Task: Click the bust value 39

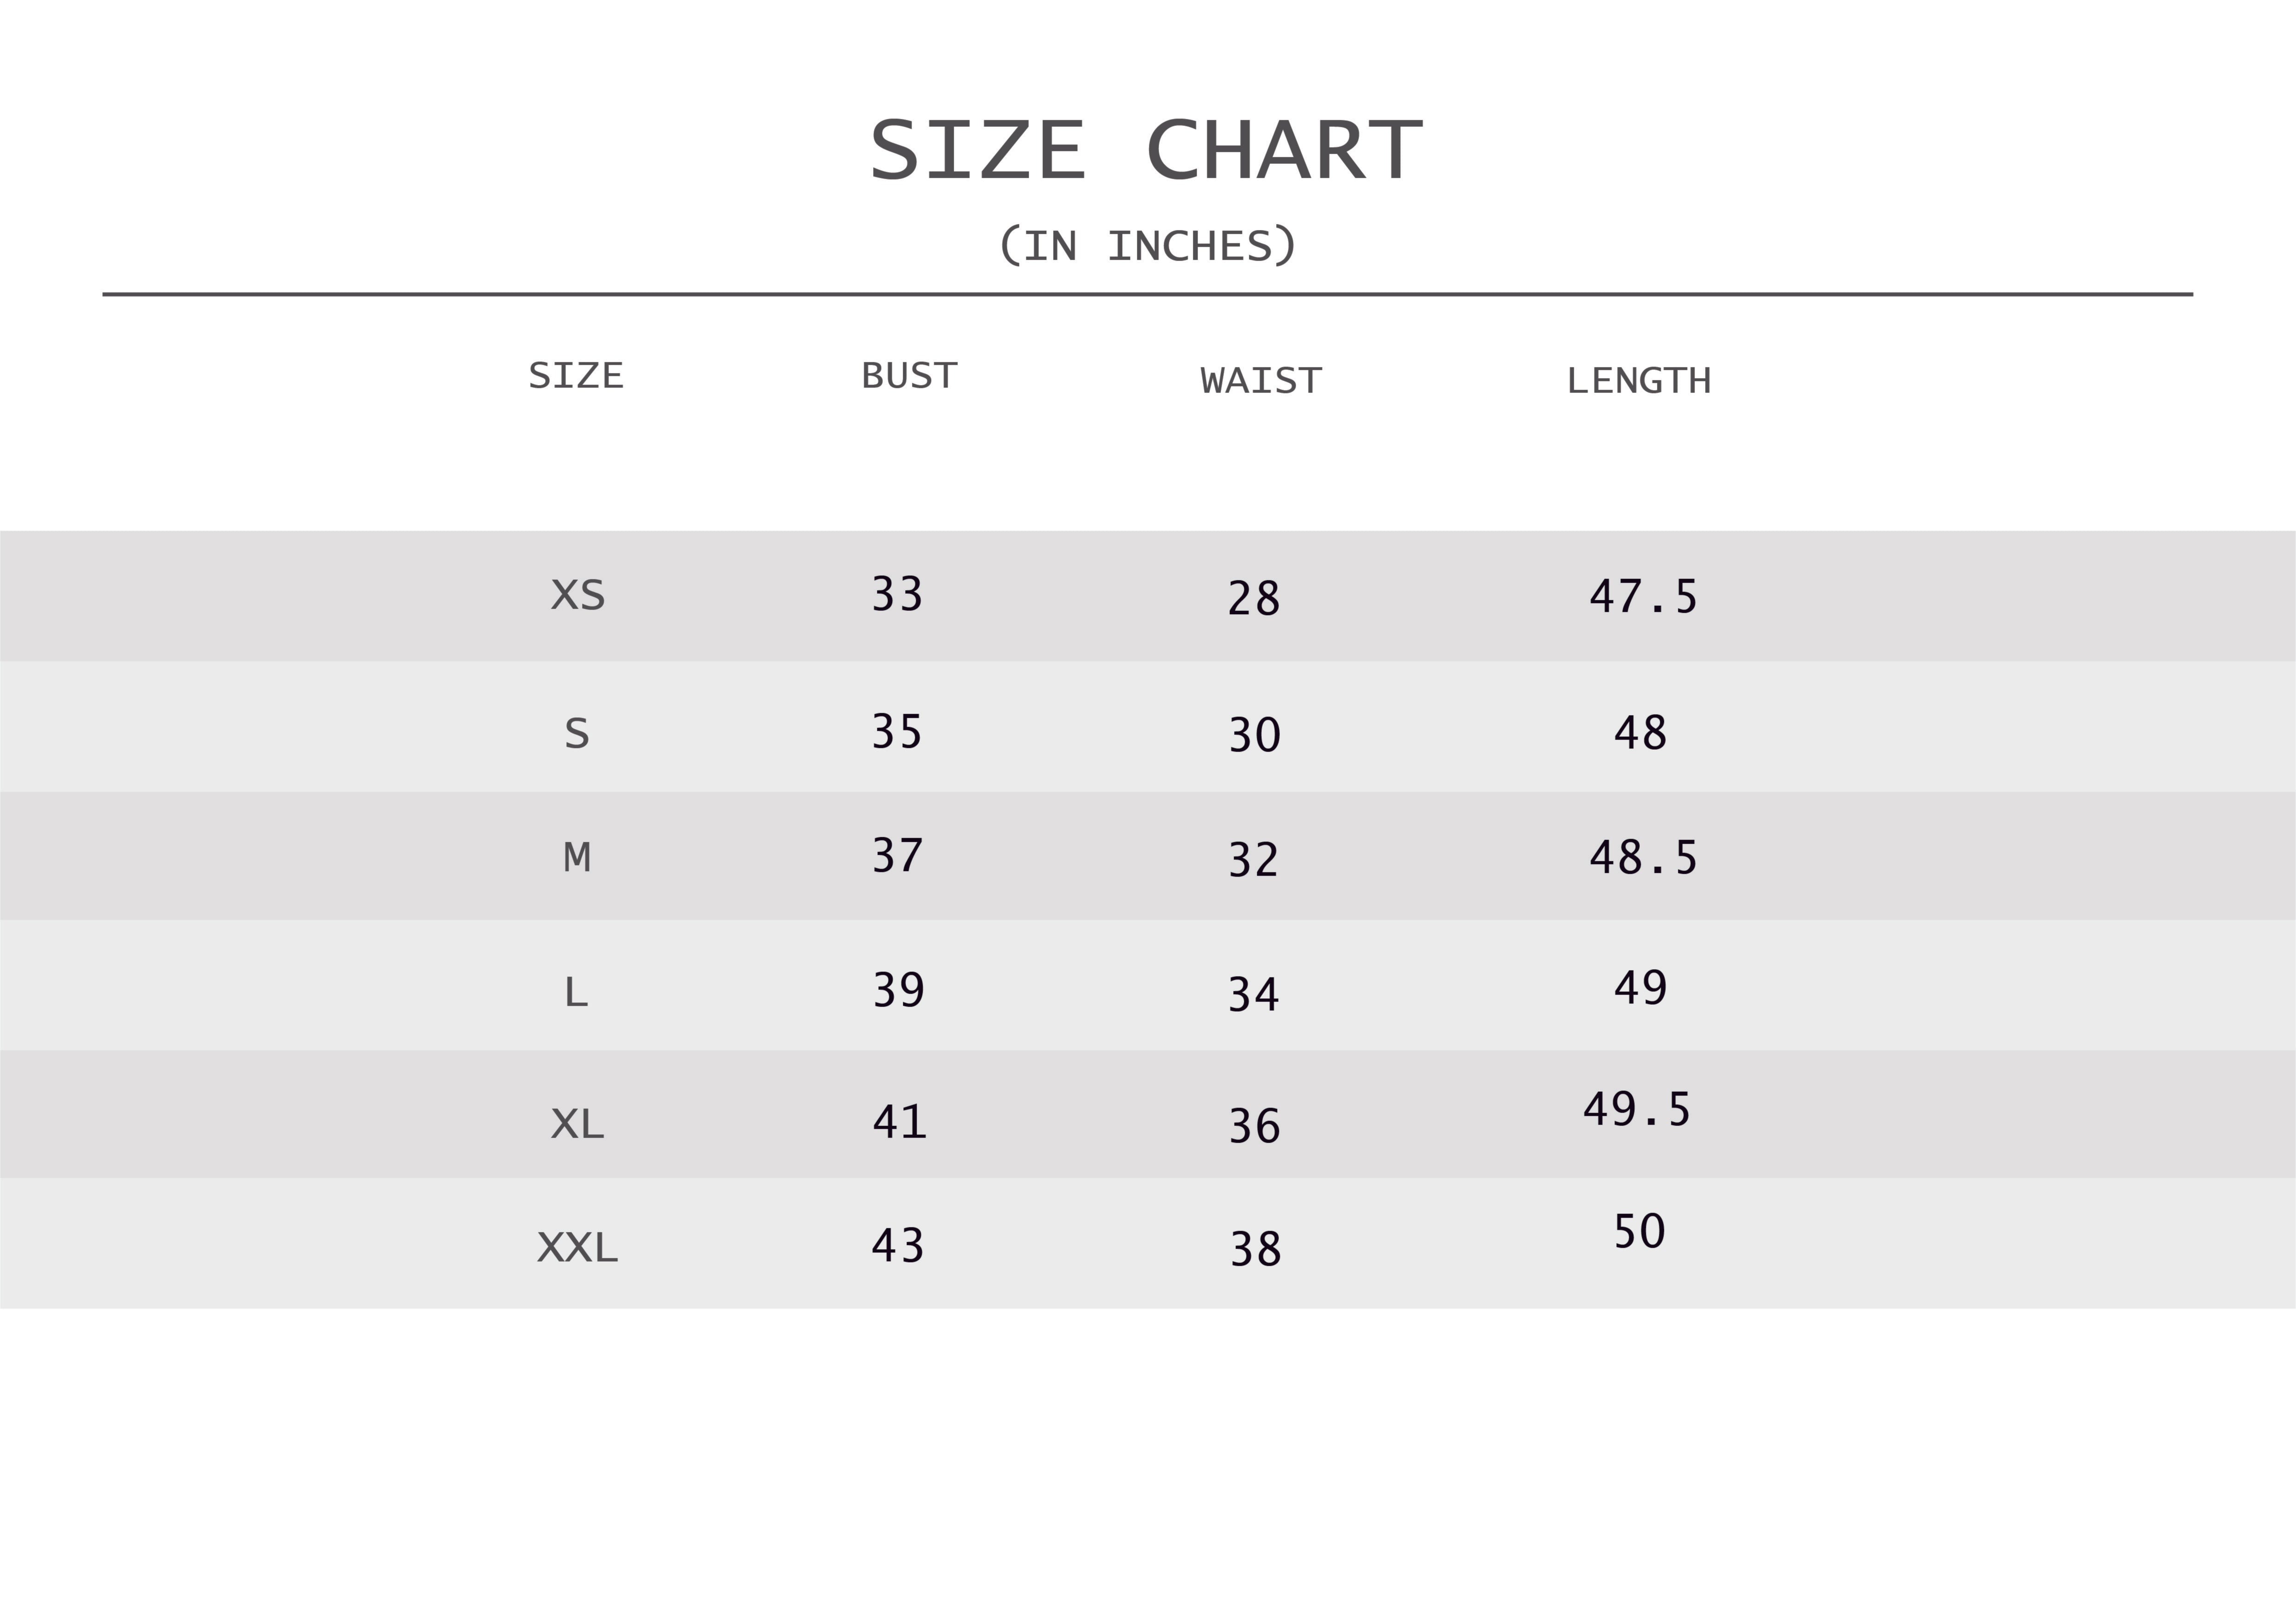Action: [898, 990]
